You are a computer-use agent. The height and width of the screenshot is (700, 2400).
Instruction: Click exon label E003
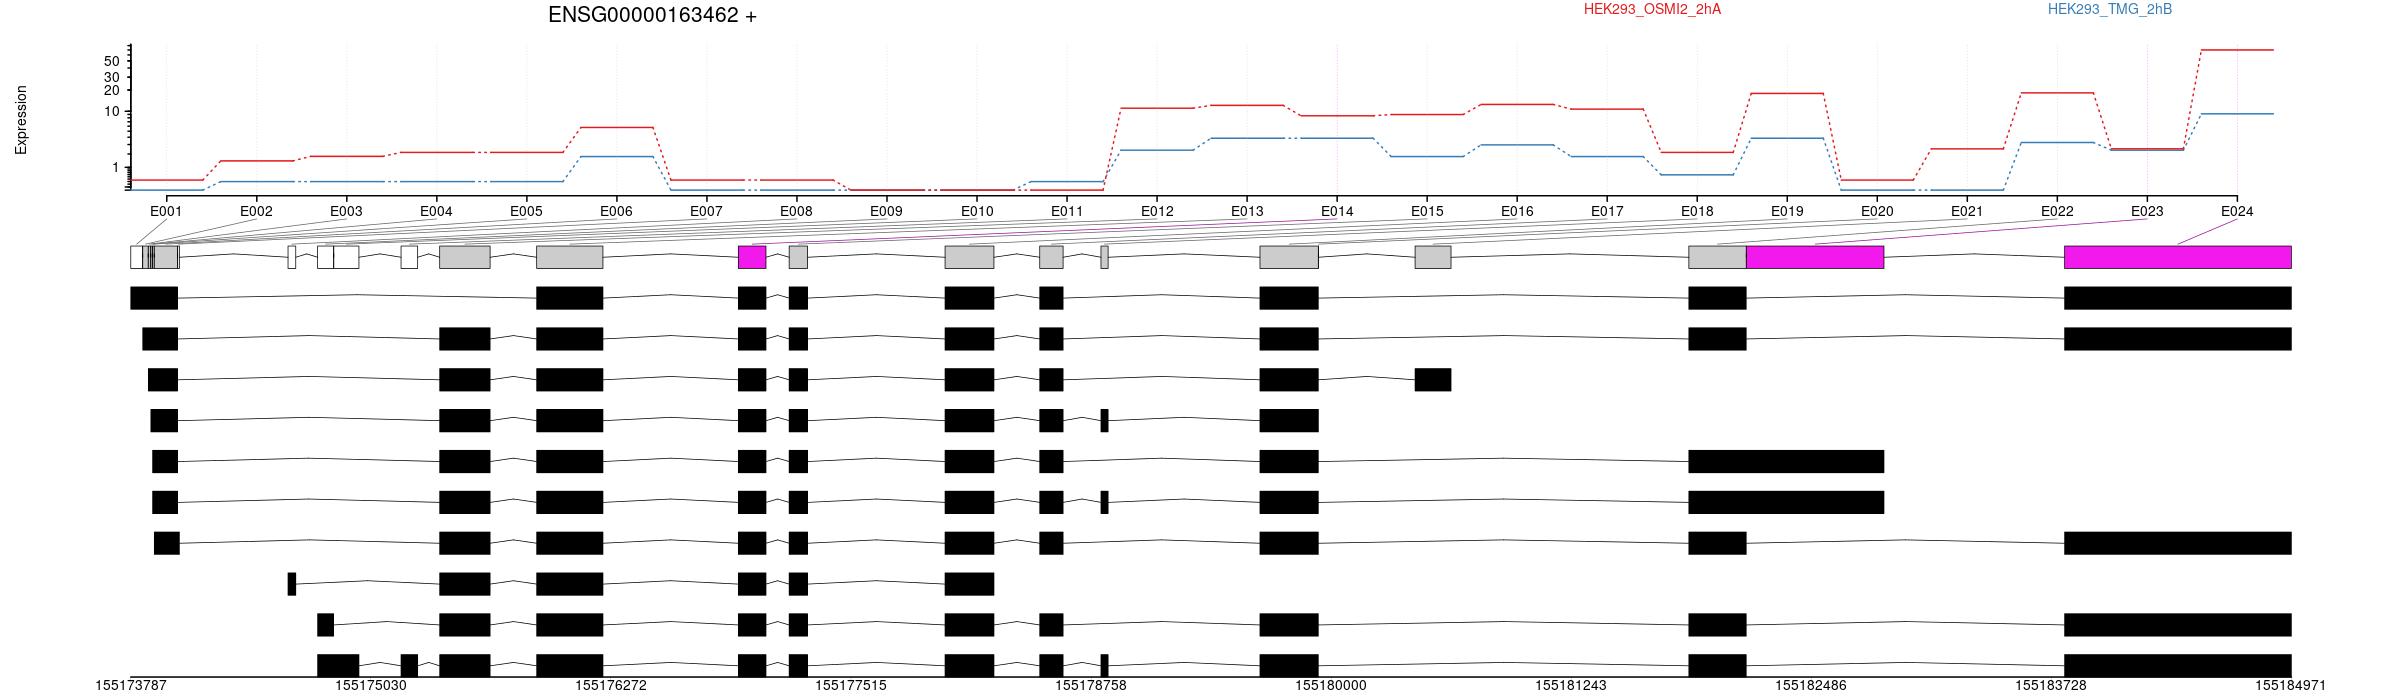tap(346, 211)
